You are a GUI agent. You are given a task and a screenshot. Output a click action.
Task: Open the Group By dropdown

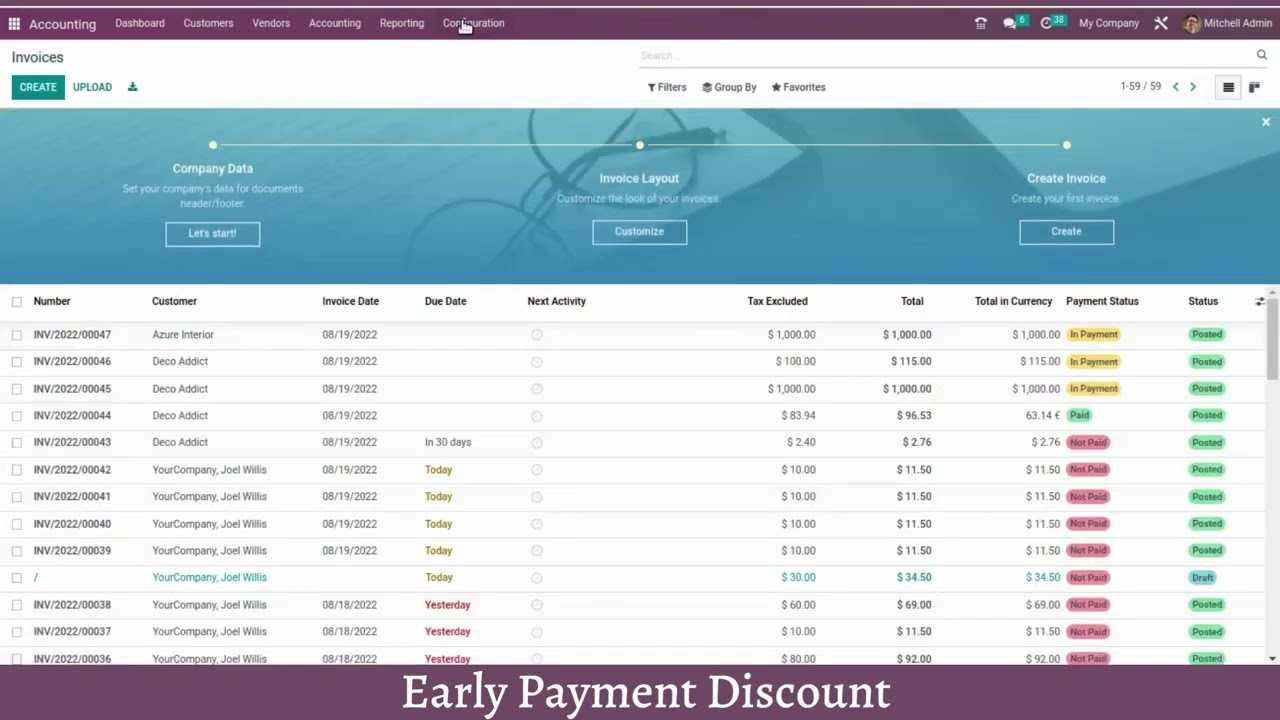pyautogui.click(x=729, y=87)
